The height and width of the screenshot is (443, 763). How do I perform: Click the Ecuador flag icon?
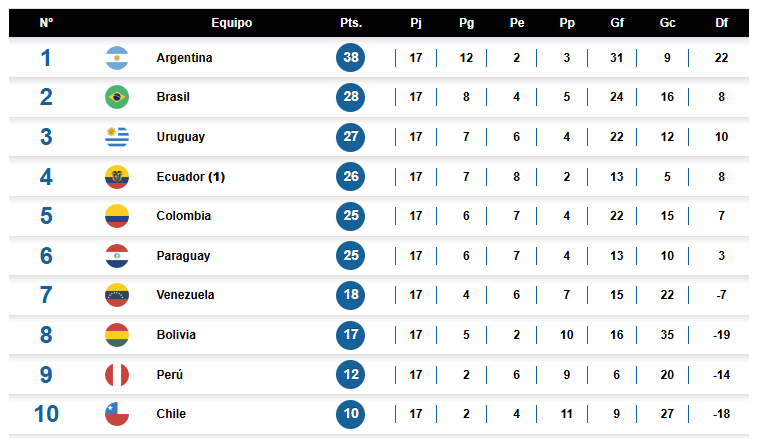coord(117,177)
